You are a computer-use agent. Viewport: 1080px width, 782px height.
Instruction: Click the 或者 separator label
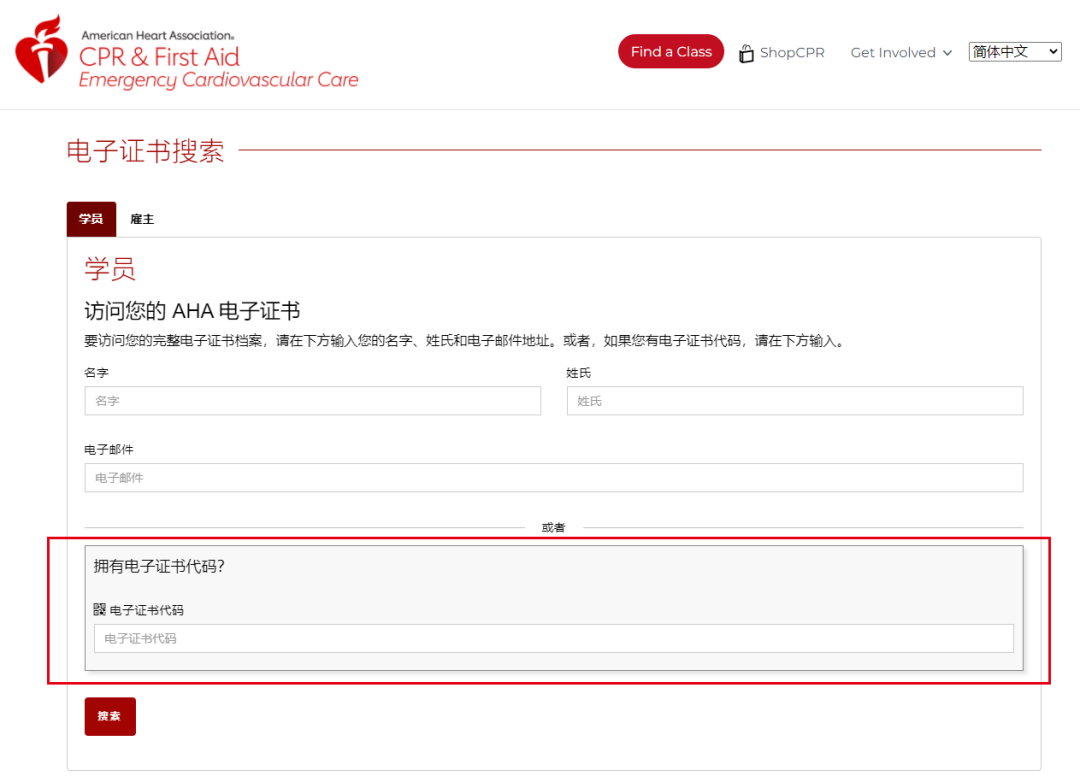[553, 528]
